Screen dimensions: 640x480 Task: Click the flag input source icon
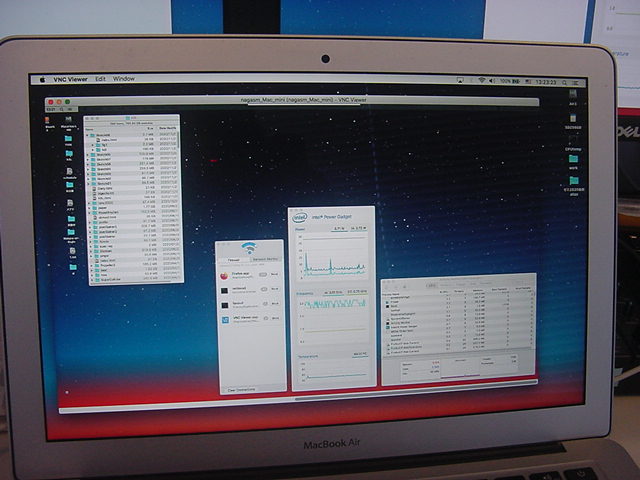click(x=528, y=82)
